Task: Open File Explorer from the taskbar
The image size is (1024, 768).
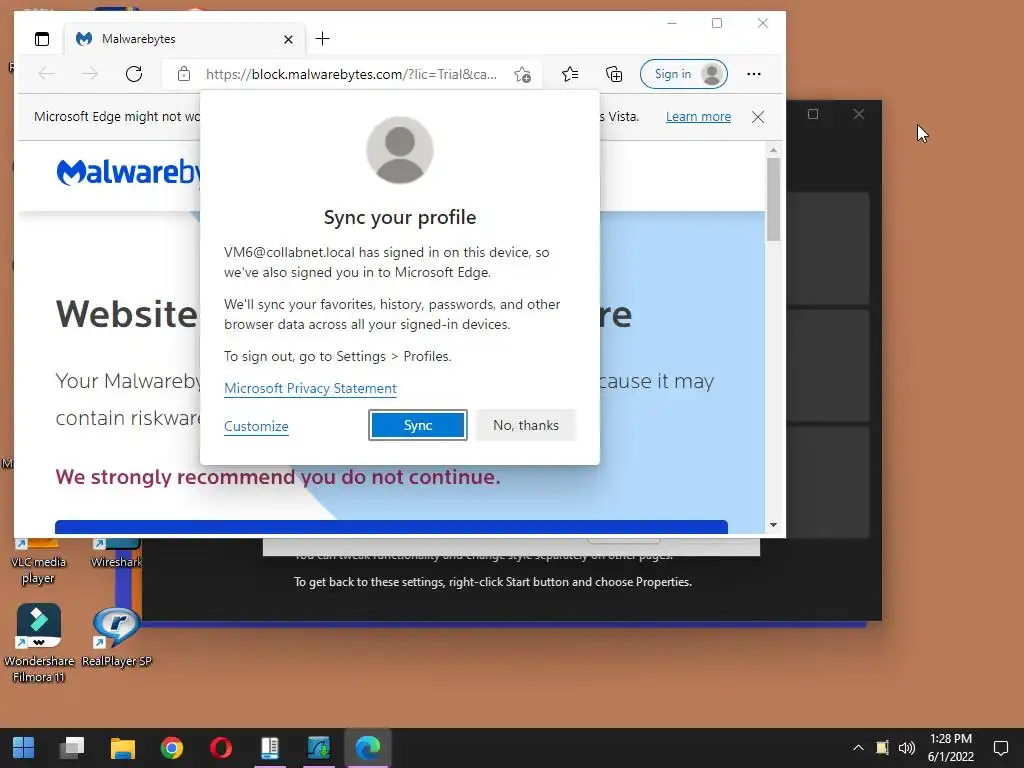Action: pyautogui.click(x=122, y=748)
